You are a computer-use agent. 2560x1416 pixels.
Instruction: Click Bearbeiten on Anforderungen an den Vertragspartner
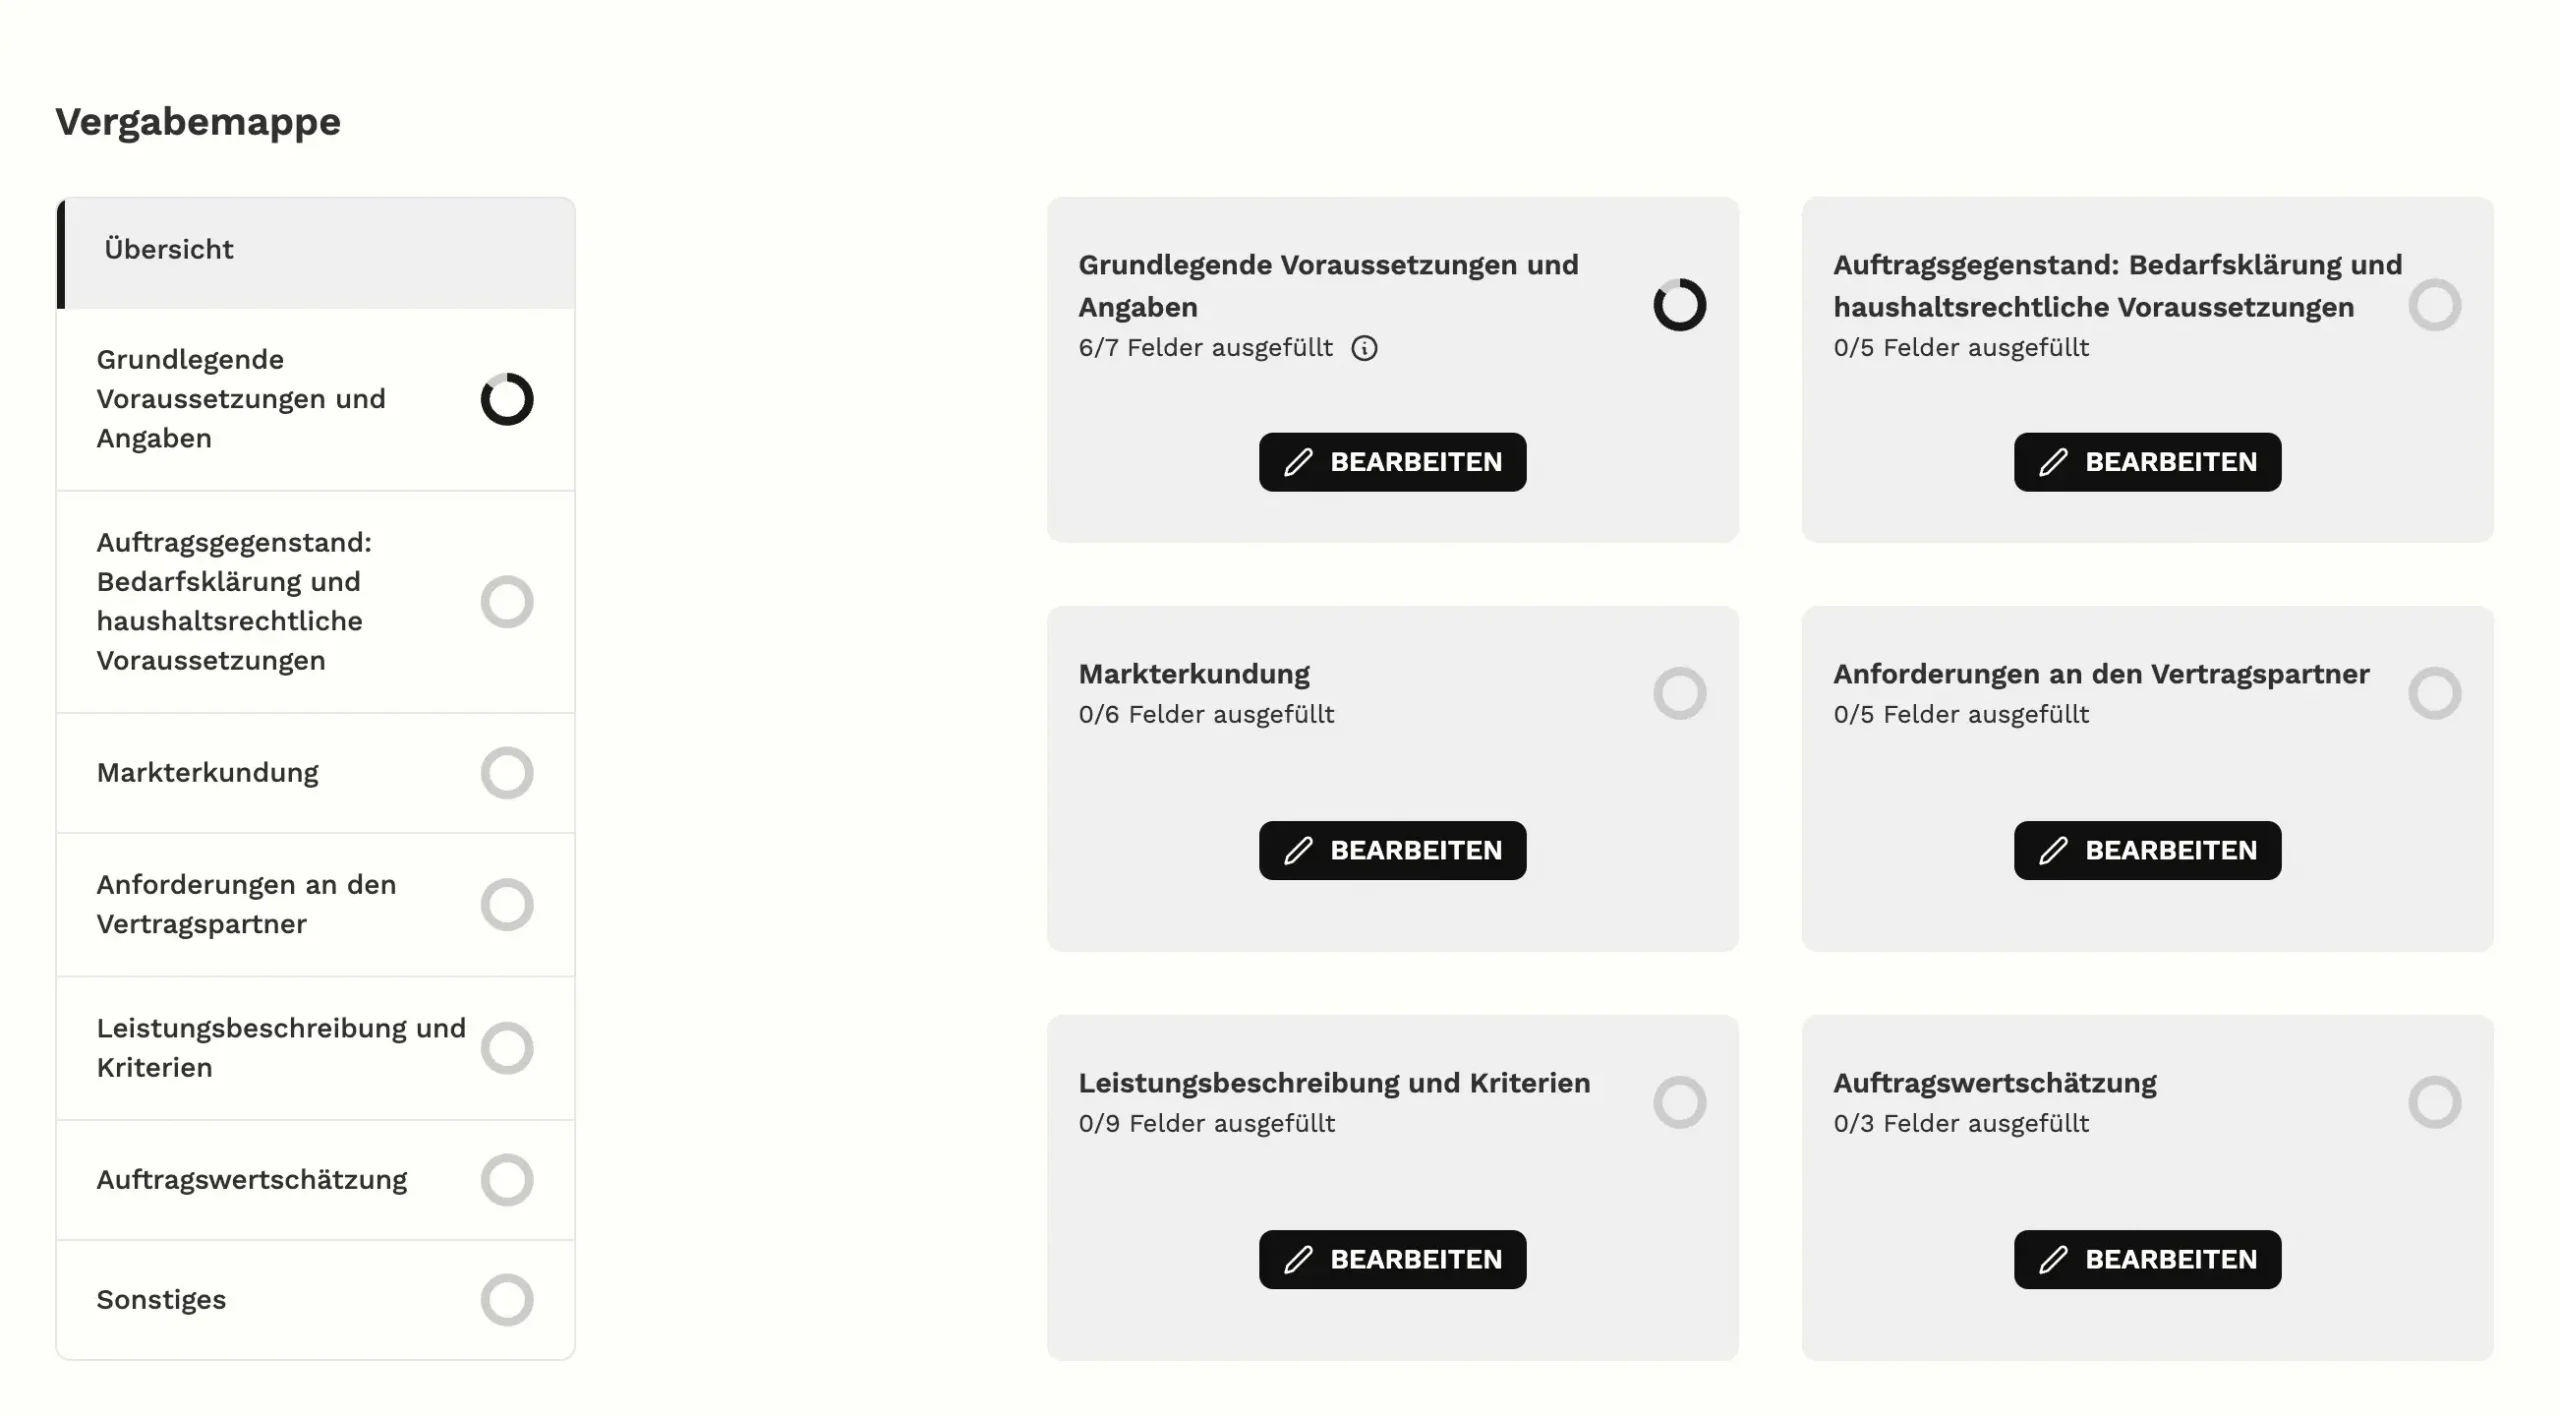pos(2147,850)
